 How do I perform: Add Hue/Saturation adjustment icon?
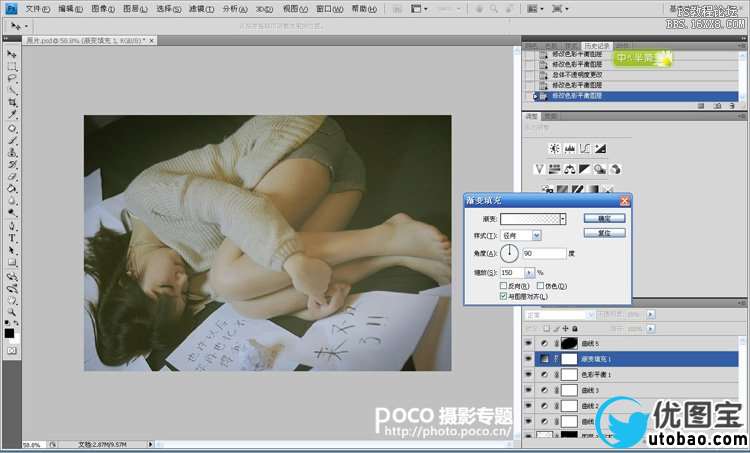(554, 169)
